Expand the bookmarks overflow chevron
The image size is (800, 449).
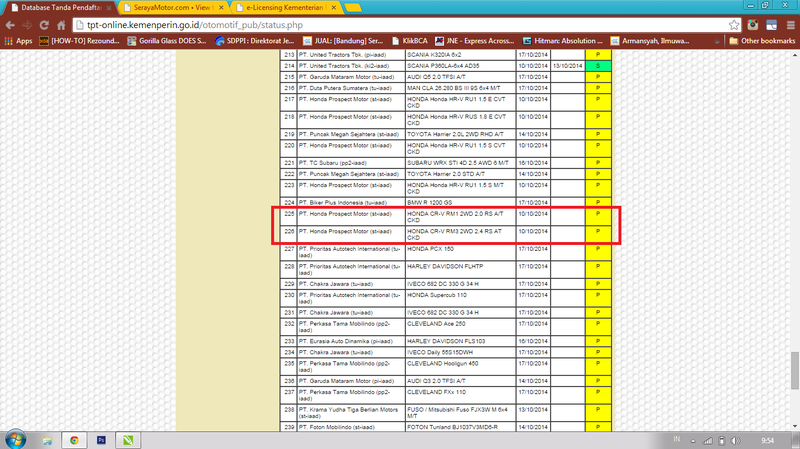pyautogui.click(x=717, y=41)
